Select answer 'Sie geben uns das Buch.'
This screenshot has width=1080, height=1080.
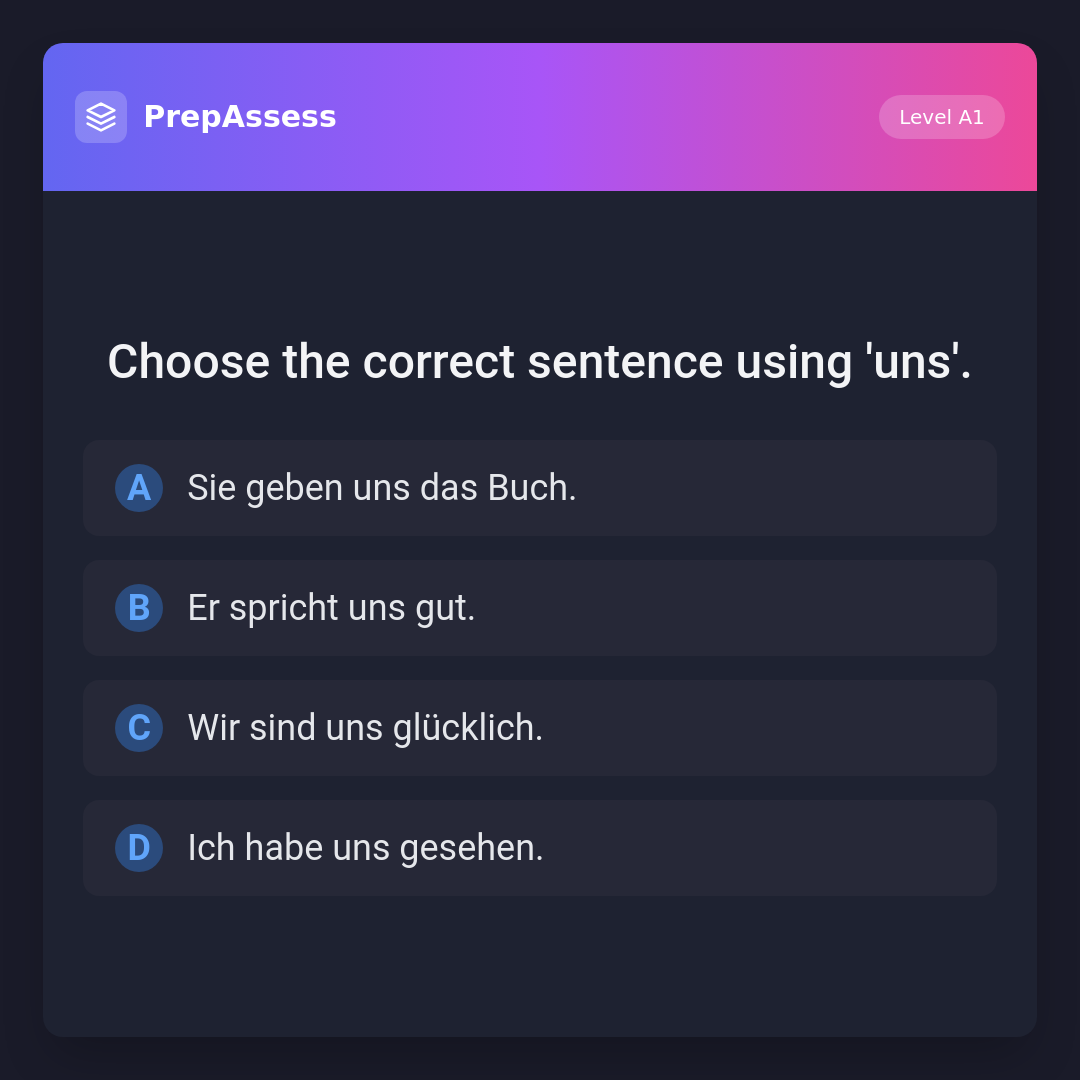point(382,488)
